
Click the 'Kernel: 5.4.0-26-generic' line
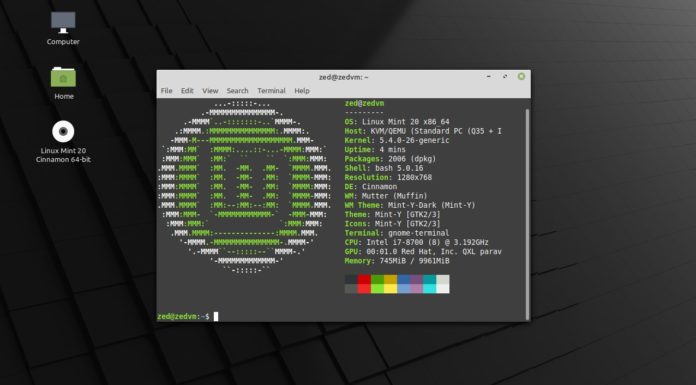397,140
